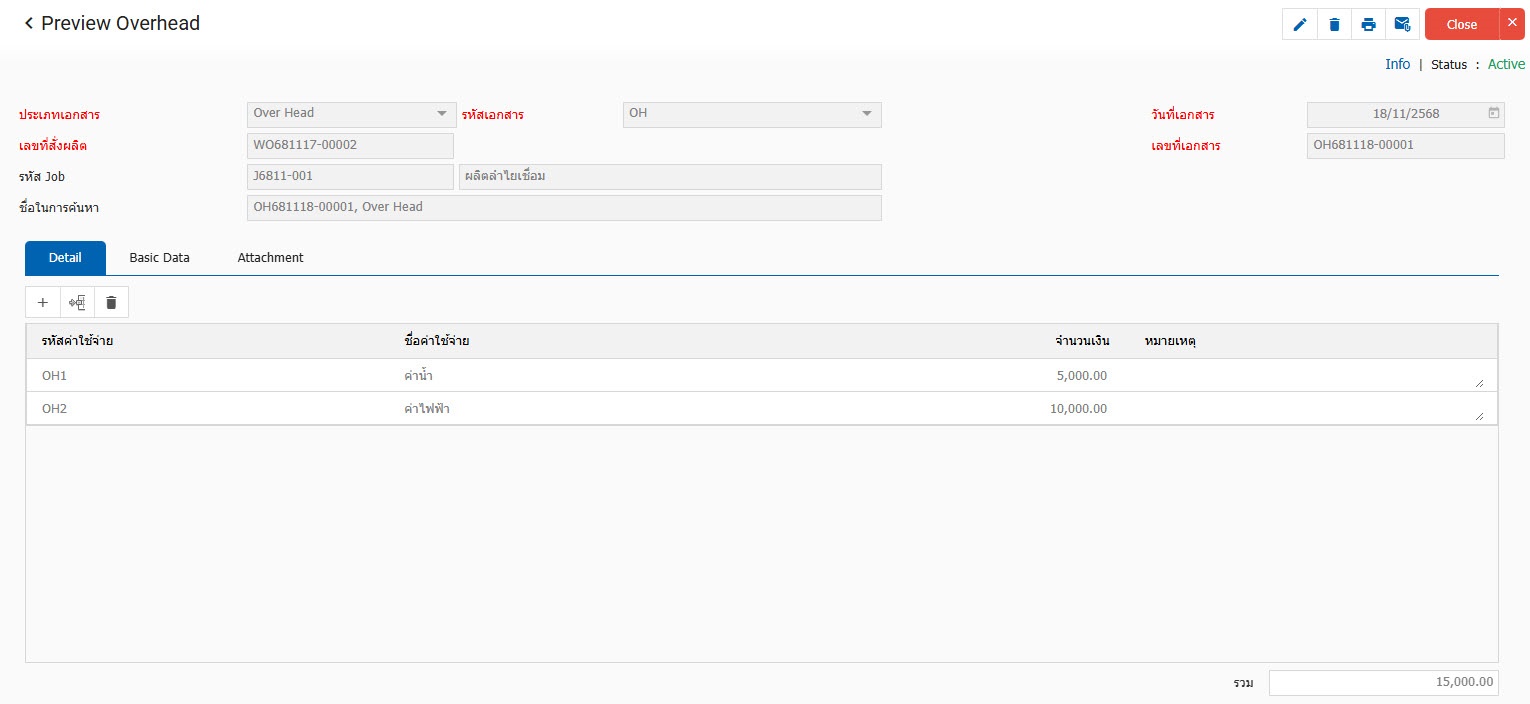Click the trash icon in top toolbar
This screenshot has width=1530, height=704.
click(x=1334, y=25)
